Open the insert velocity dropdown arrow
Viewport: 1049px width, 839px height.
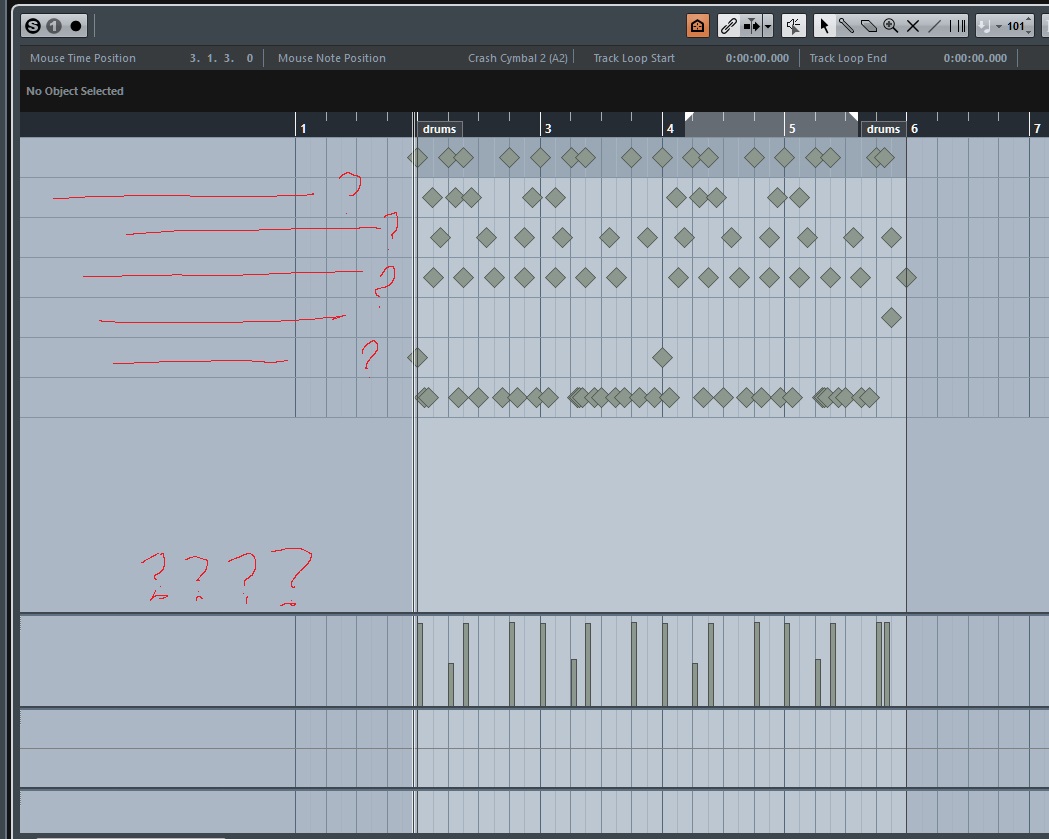998,27
